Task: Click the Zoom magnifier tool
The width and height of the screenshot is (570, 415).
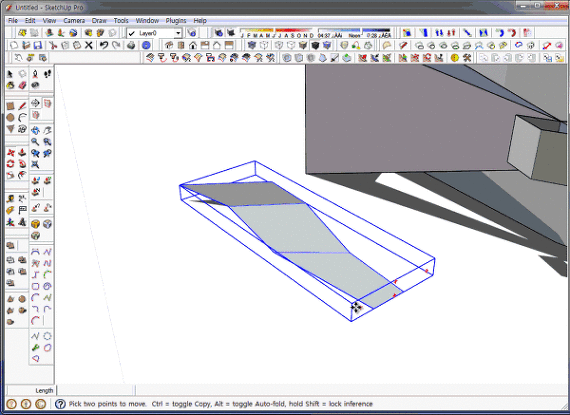Action: pyautogui.click(x=35, y=142)
